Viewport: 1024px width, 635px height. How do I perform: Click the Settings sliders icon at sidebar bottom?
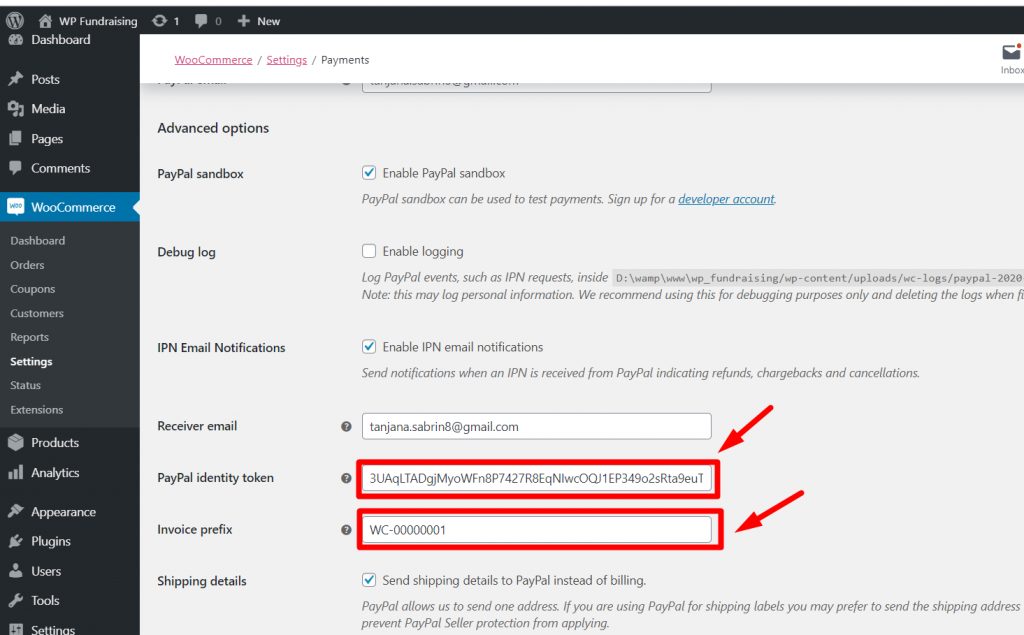point(16,629)
